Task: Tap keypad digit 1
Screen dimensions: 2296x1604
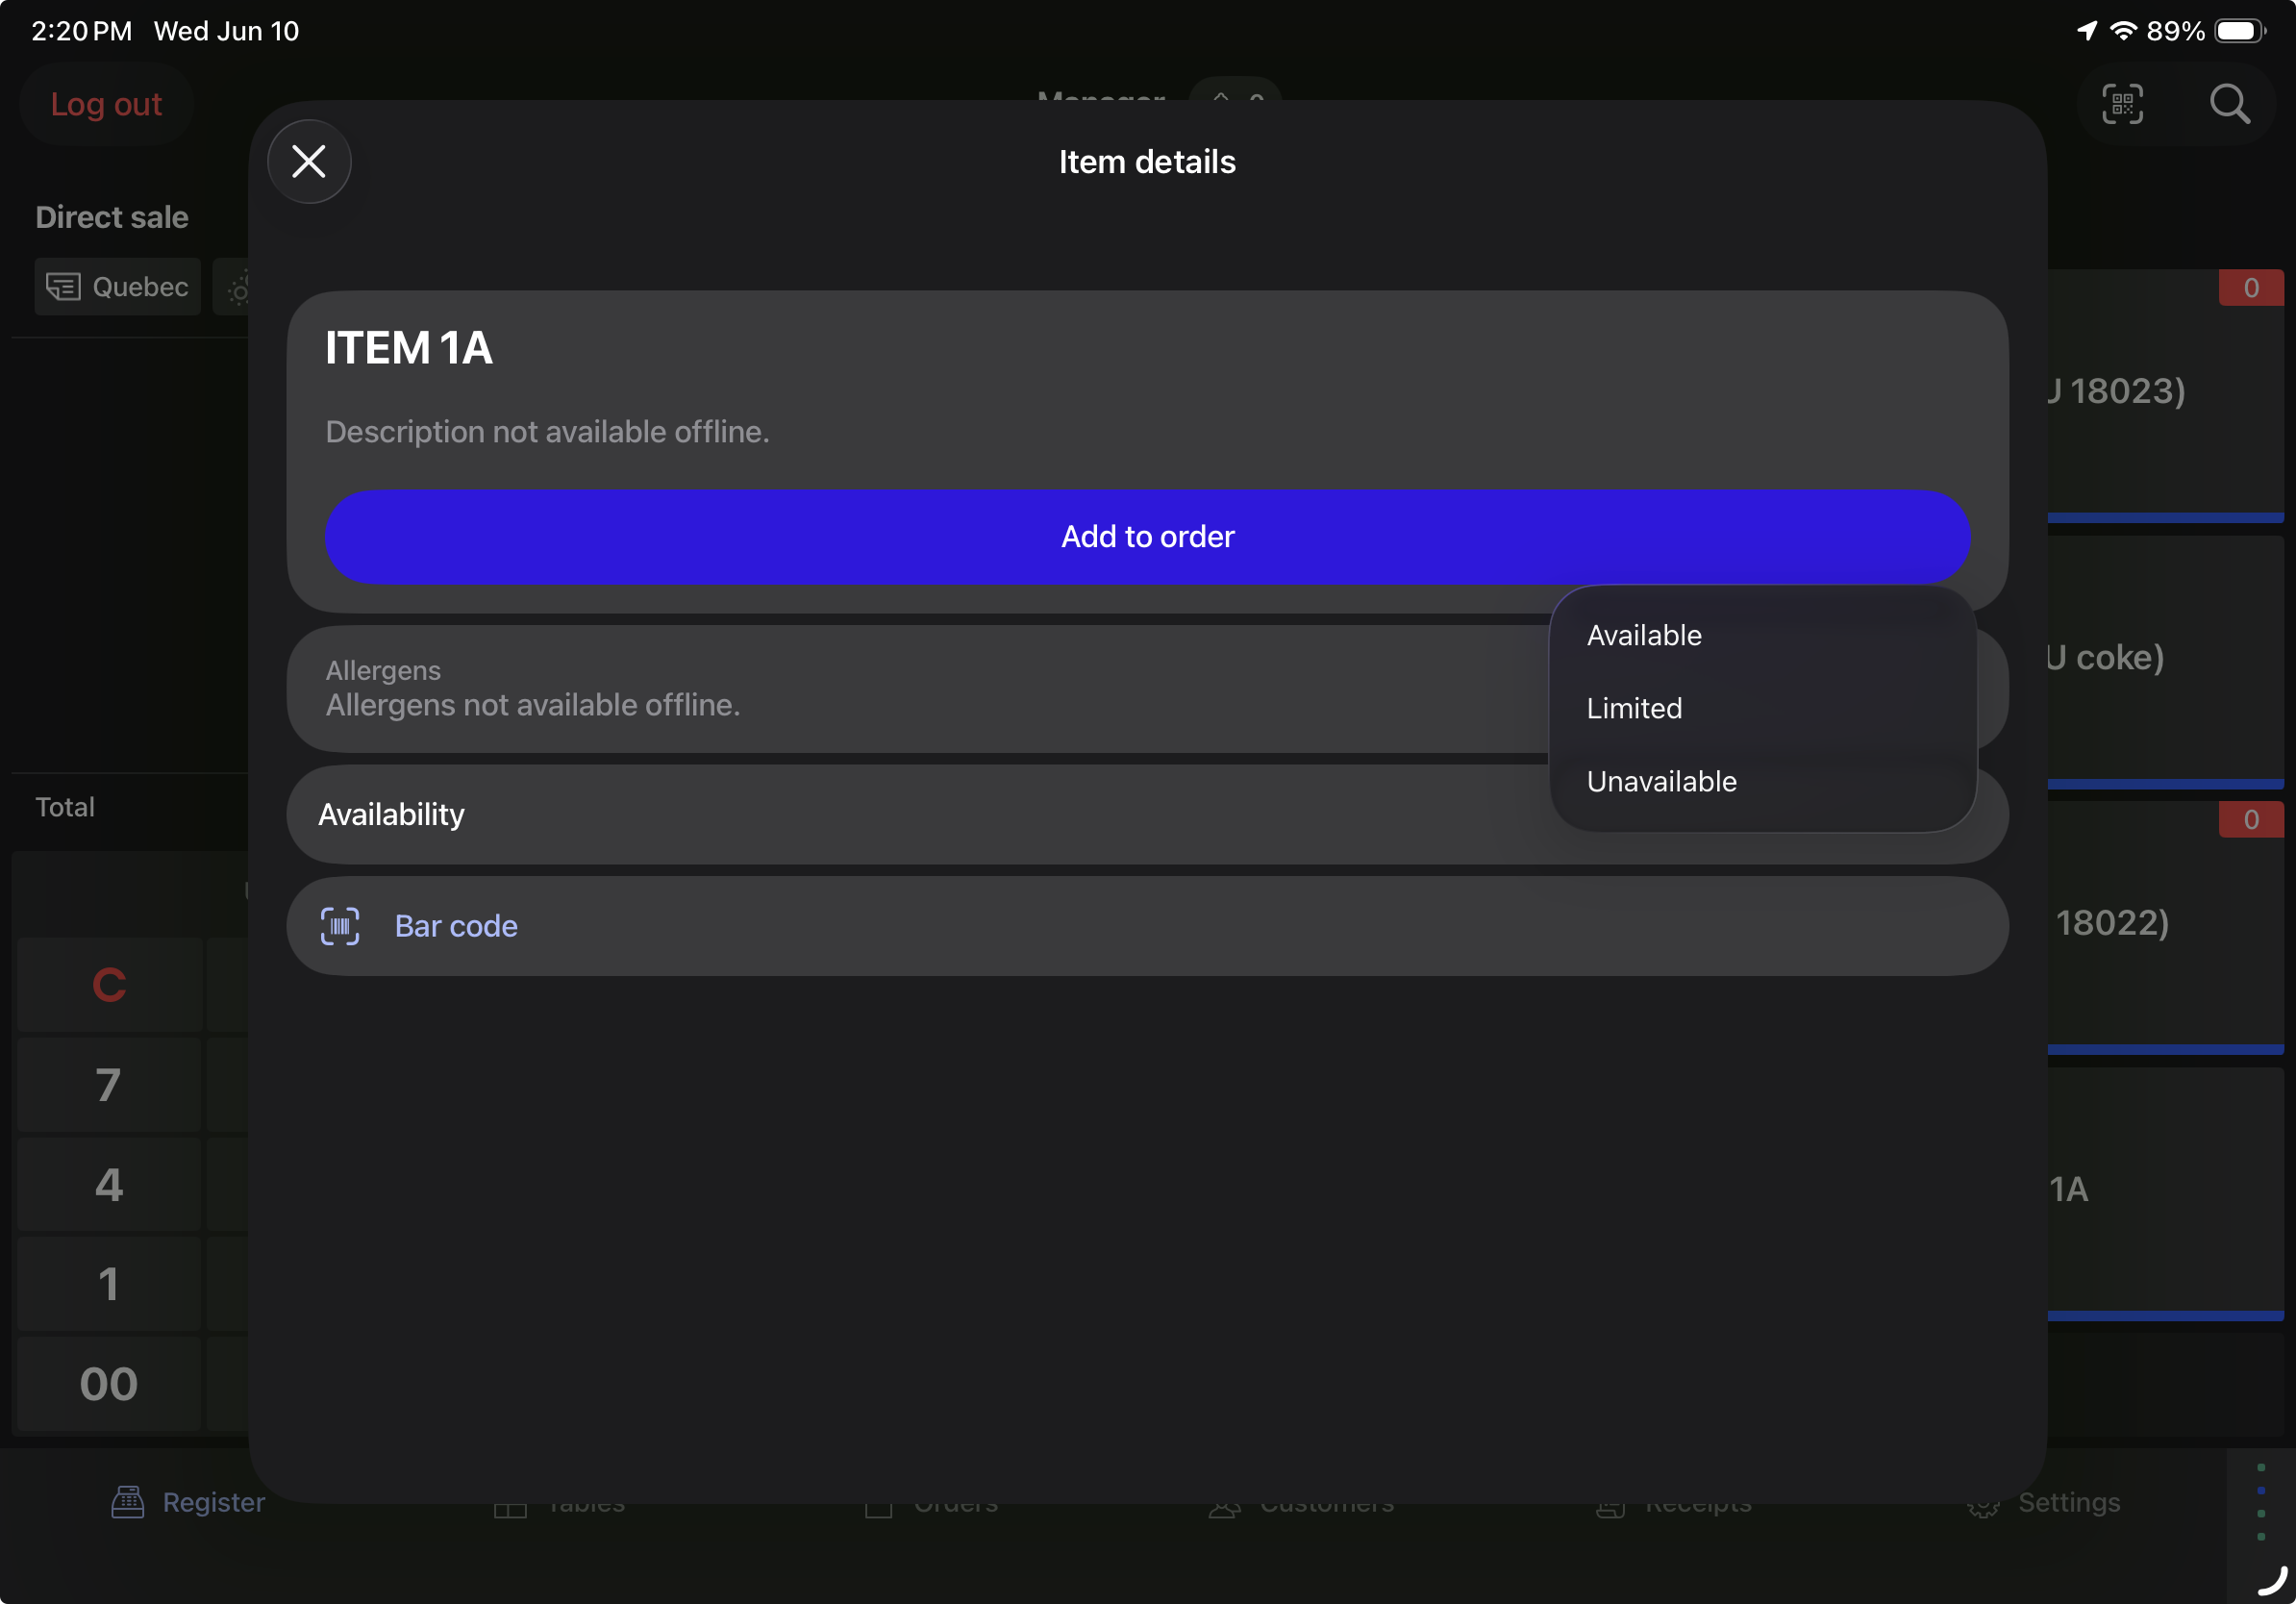Action: coord(109,1284)
